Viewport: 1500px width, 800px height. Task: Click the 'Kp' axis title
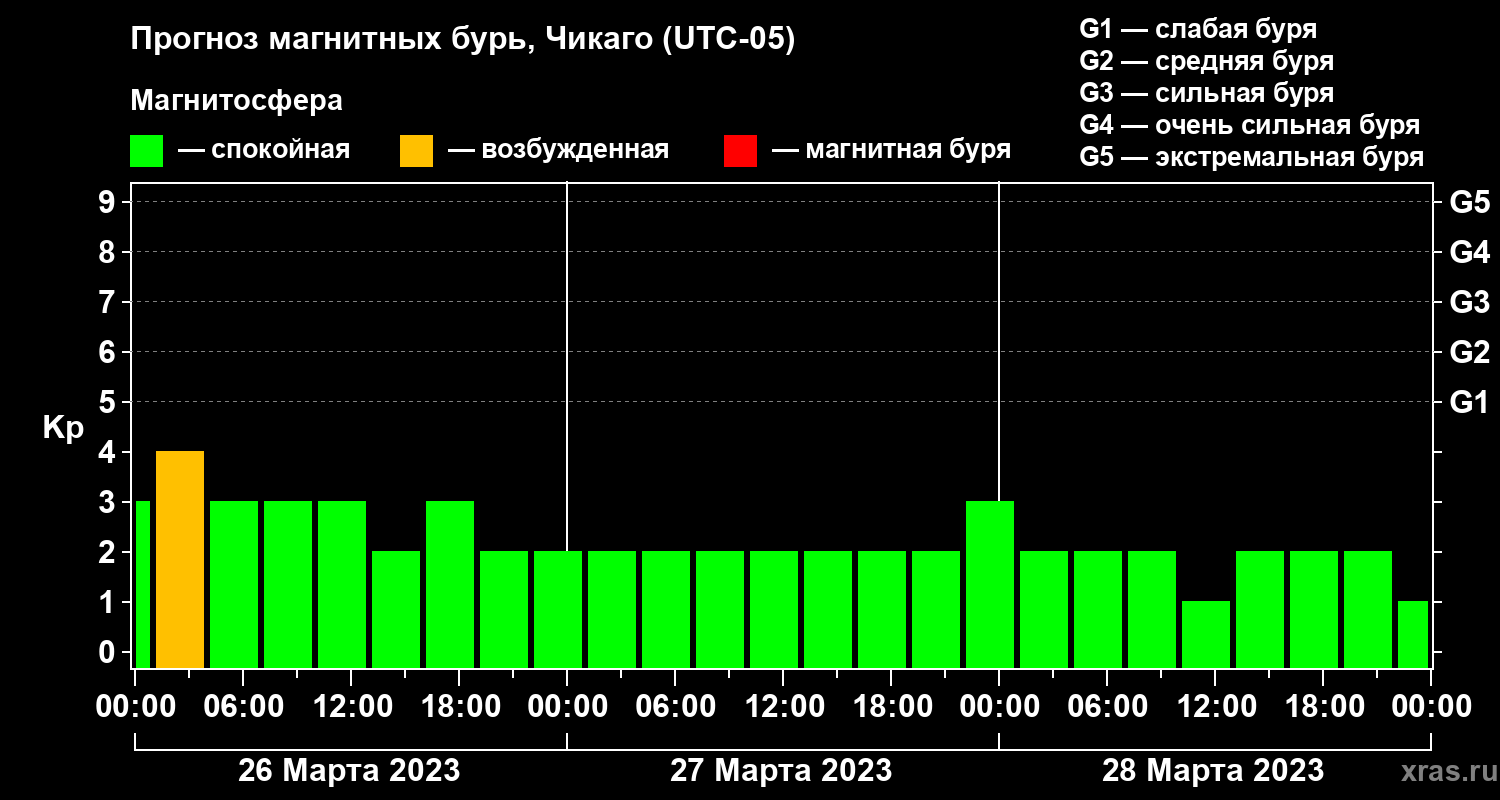click(x=63, y=427)
